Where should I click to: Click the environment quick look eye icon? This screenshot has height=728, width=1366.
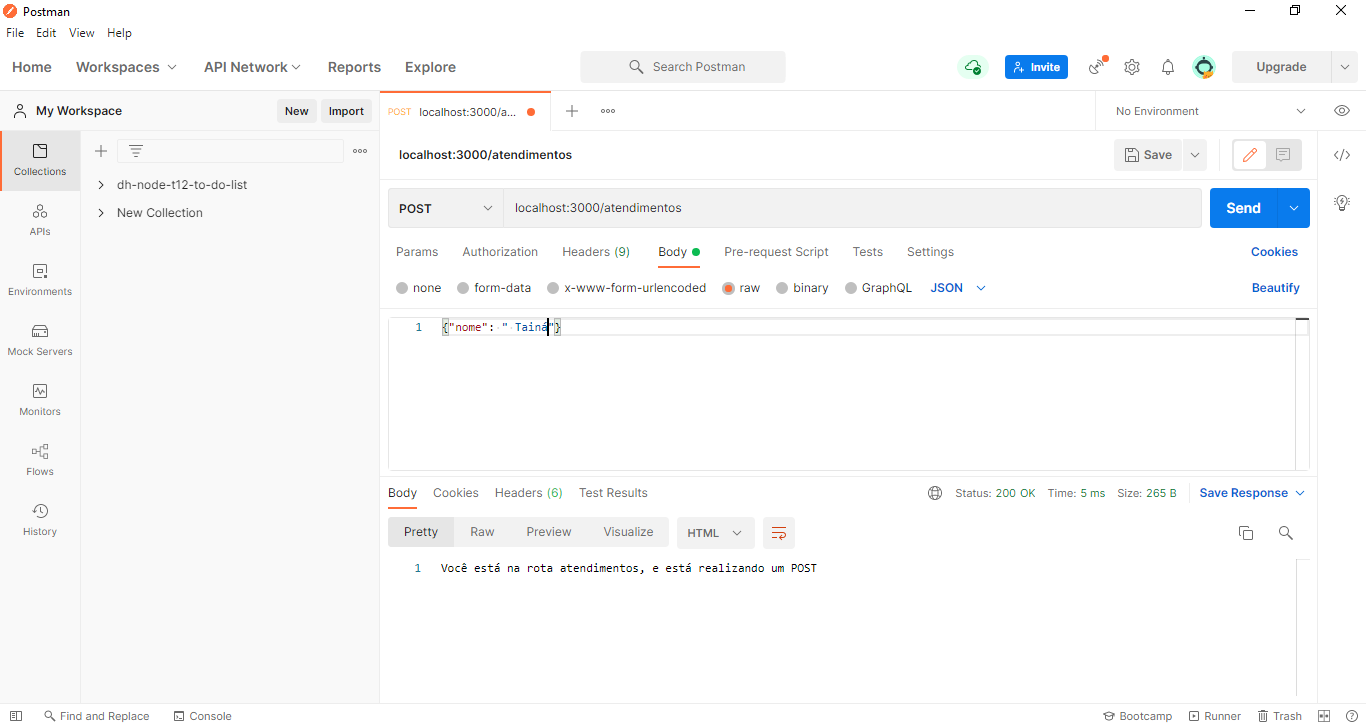point(1342,111)
